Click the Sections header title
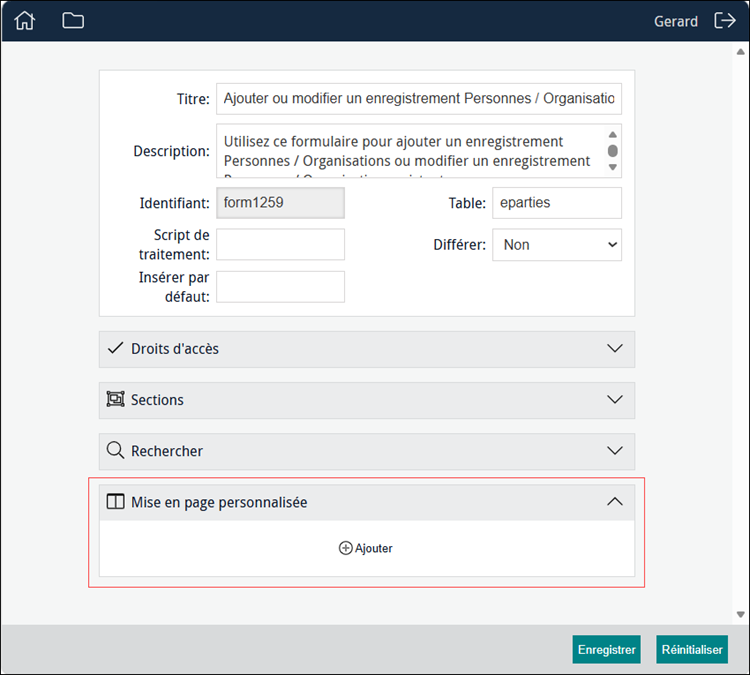Screen dimensions: 750x675 [157, 399]
